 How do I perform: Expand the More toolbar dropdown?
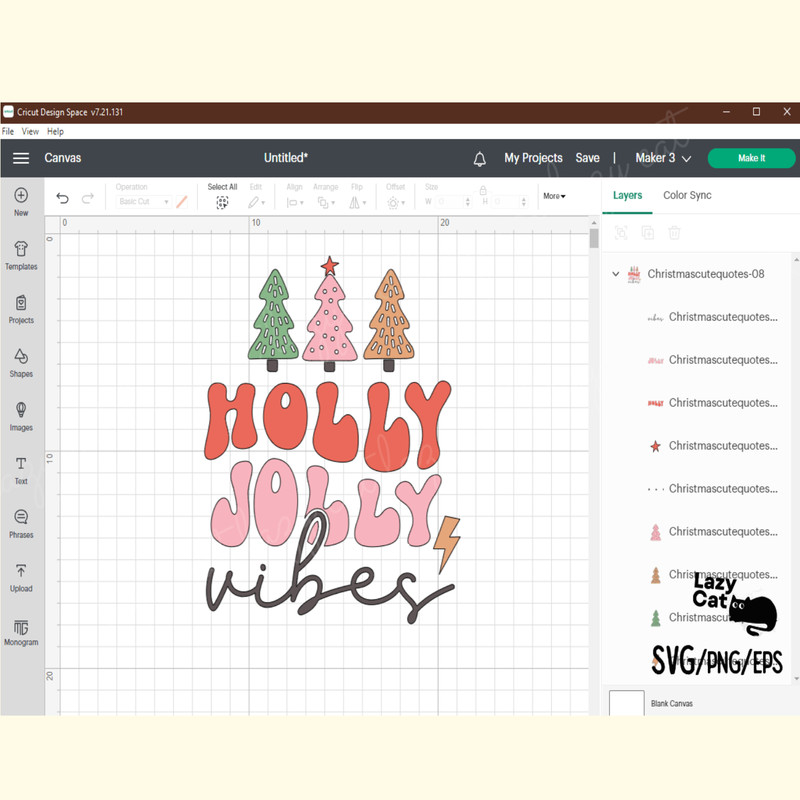tap(554, 196)
